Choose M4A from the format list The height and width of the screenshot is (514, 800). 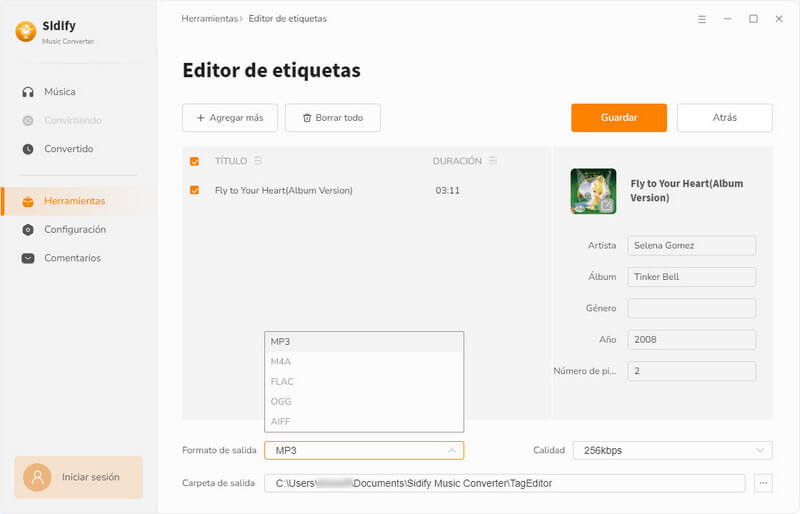pyautogui.click(x=364, y=362)
